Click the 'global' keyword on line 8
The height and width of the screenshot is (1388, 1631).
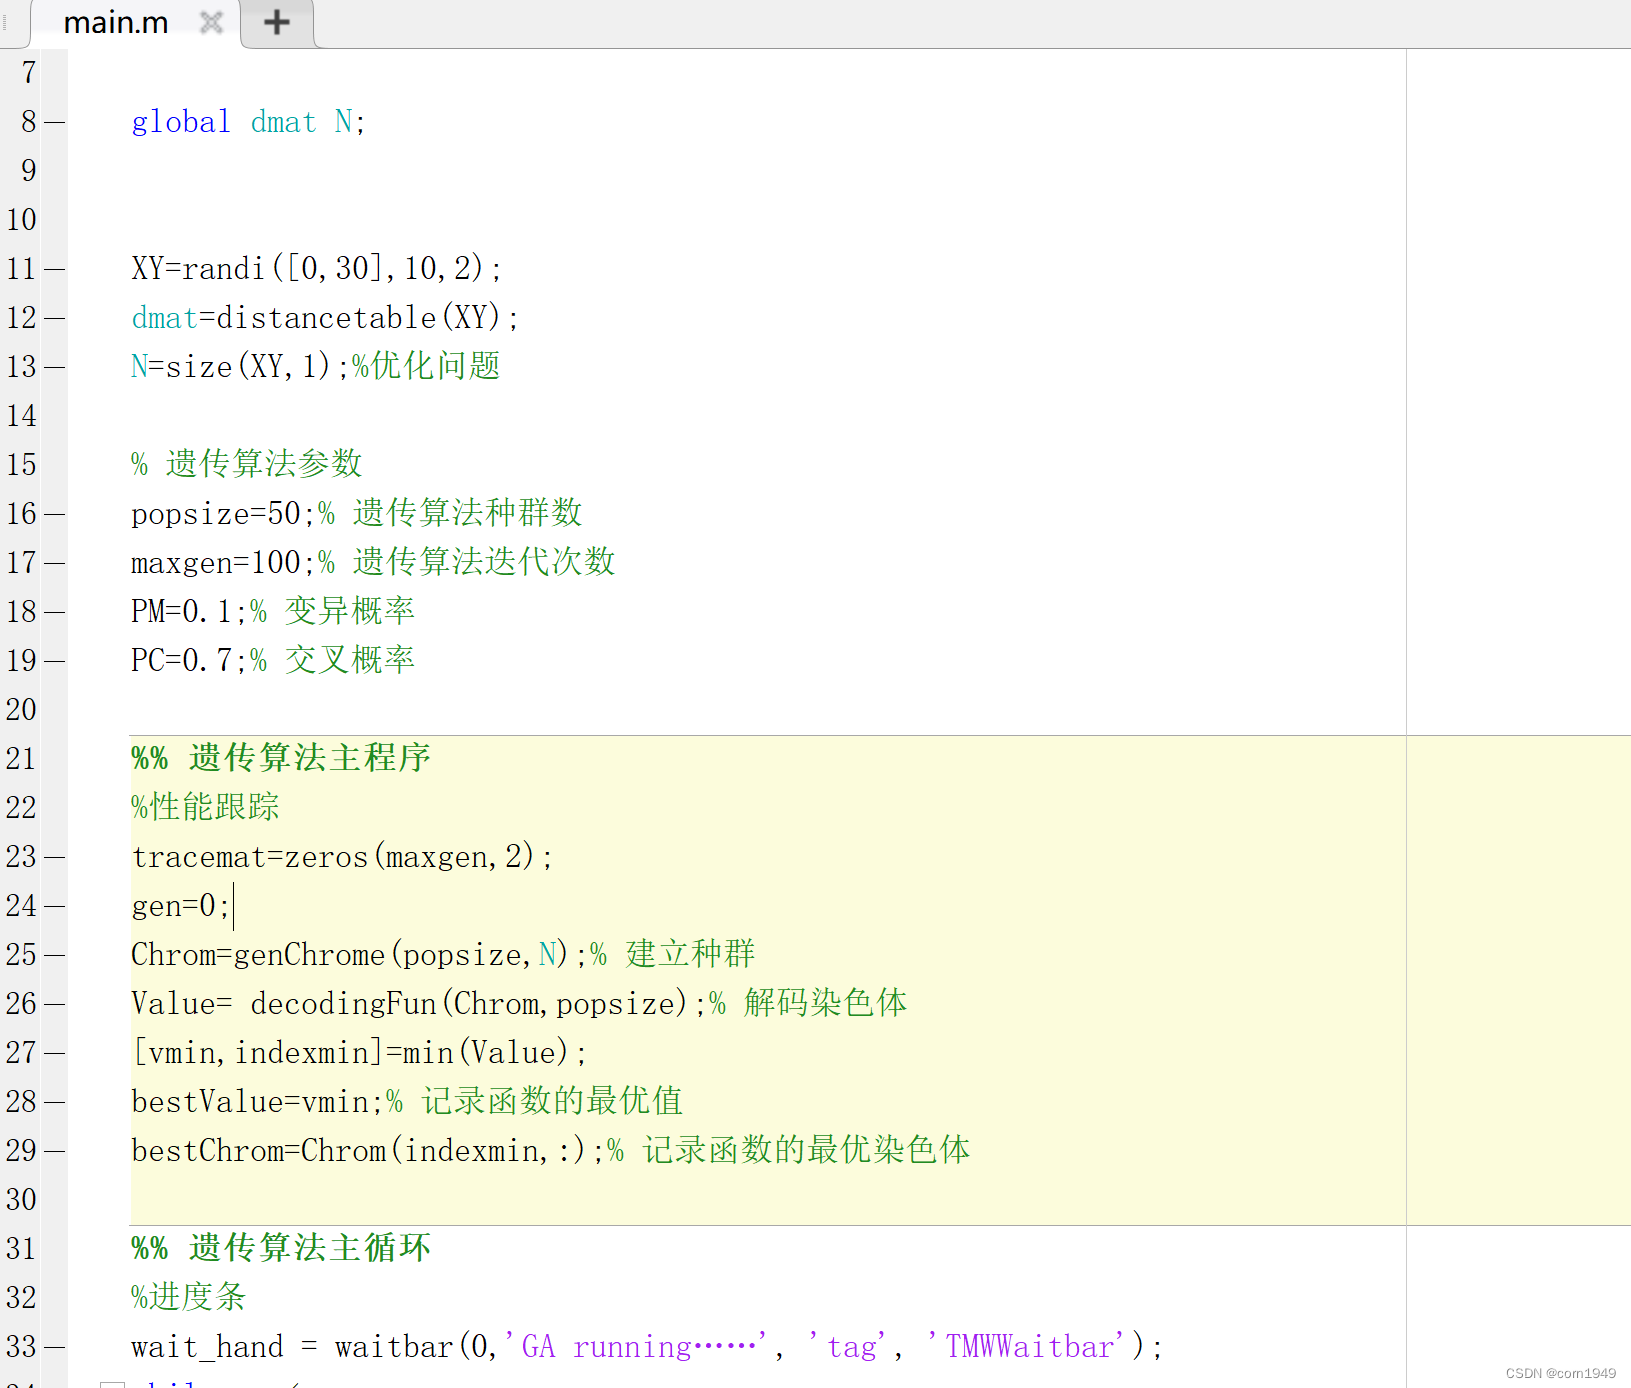point(181,122)
